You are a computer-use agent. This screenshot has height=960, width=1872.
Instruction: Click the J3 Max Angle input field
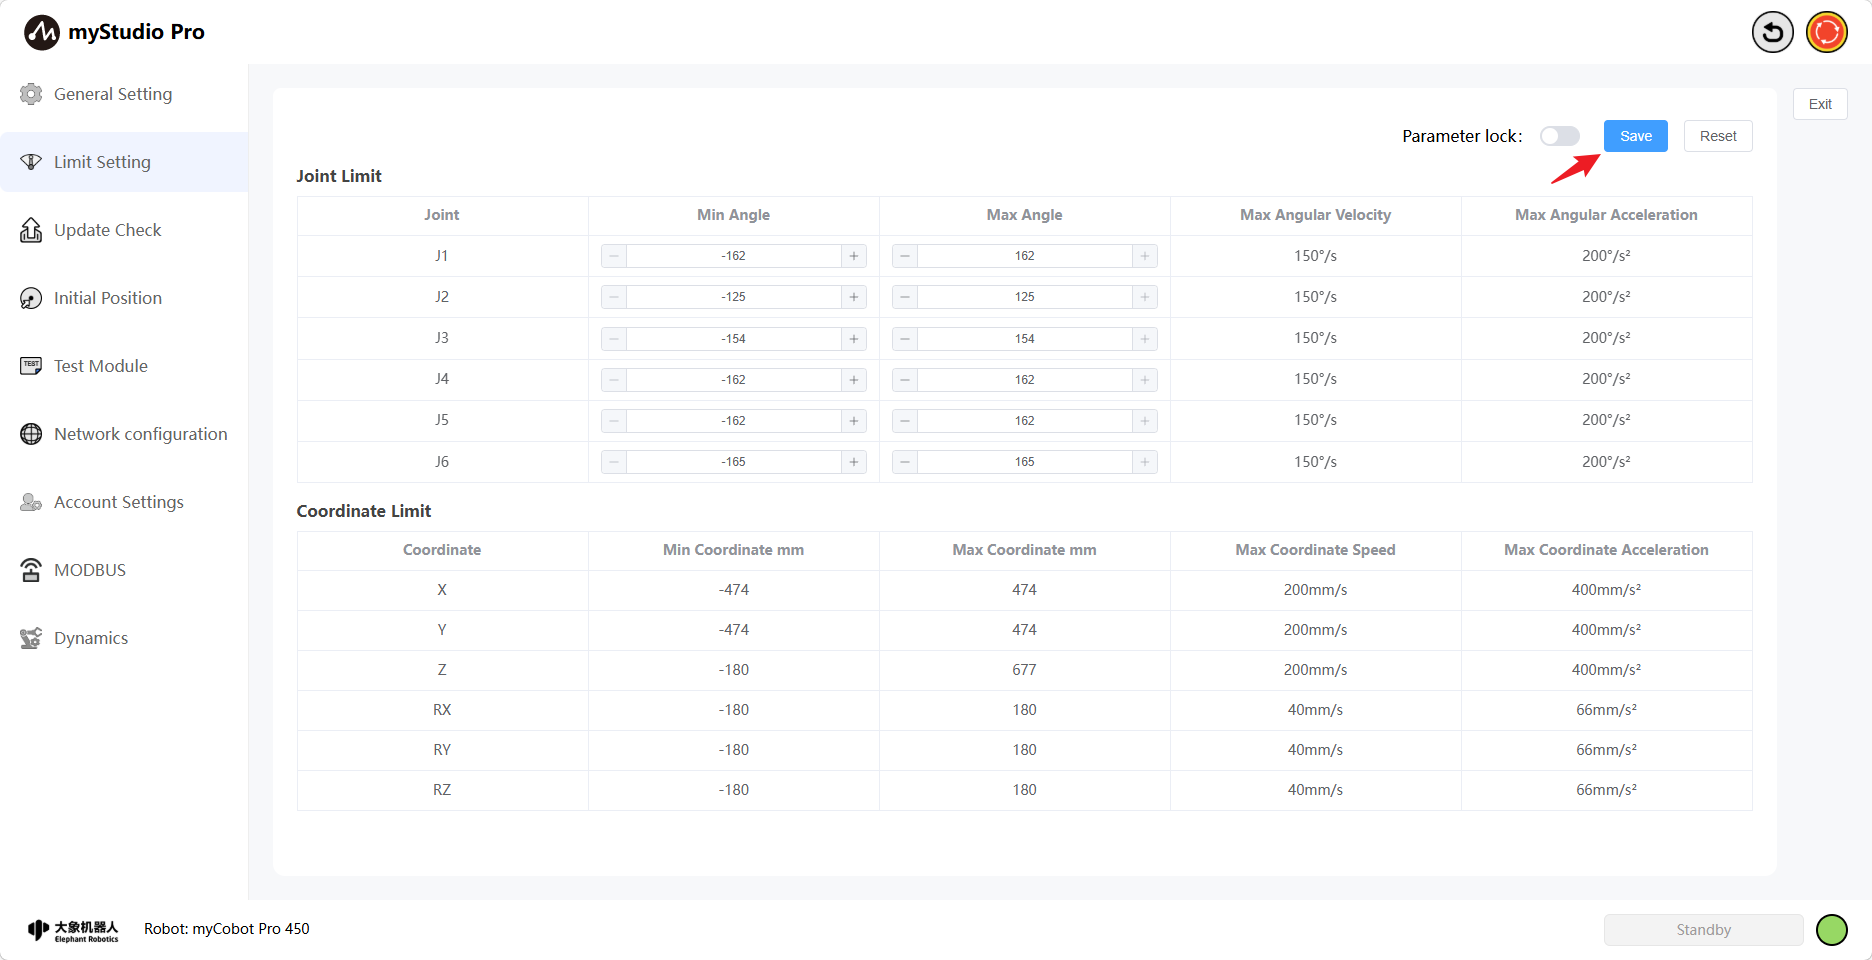(x=1024, y=339)
